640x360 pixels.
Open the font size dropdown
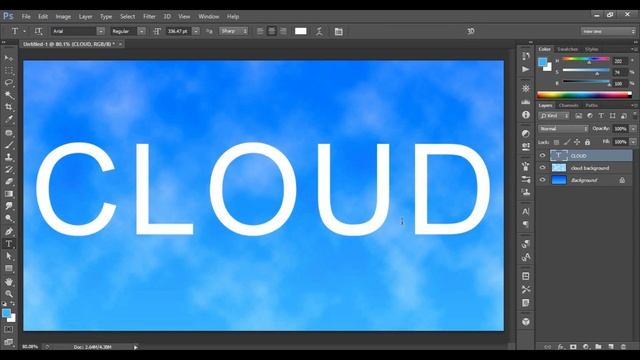point(196,31)
